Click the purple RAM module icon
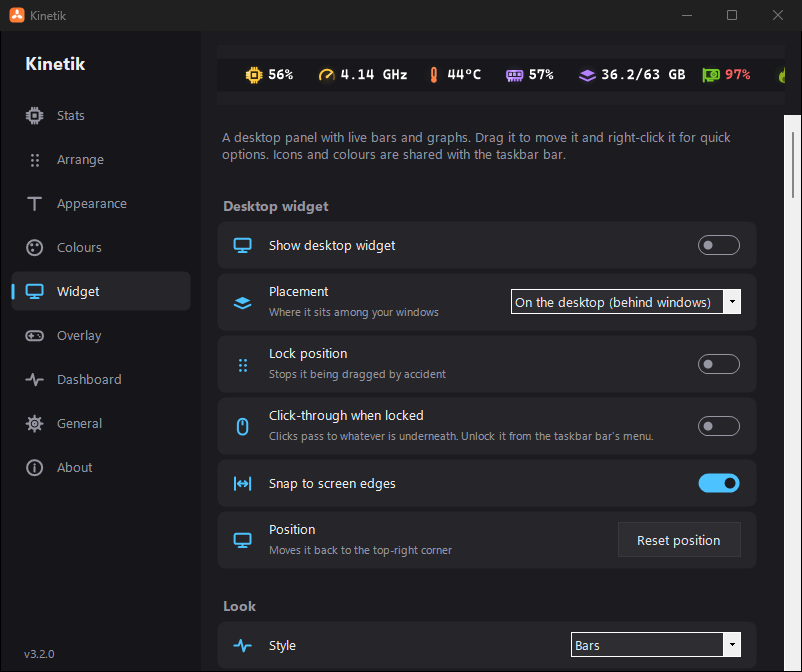Image resolution: width=802 pixels, height=672 pixels. click(515, 76)
